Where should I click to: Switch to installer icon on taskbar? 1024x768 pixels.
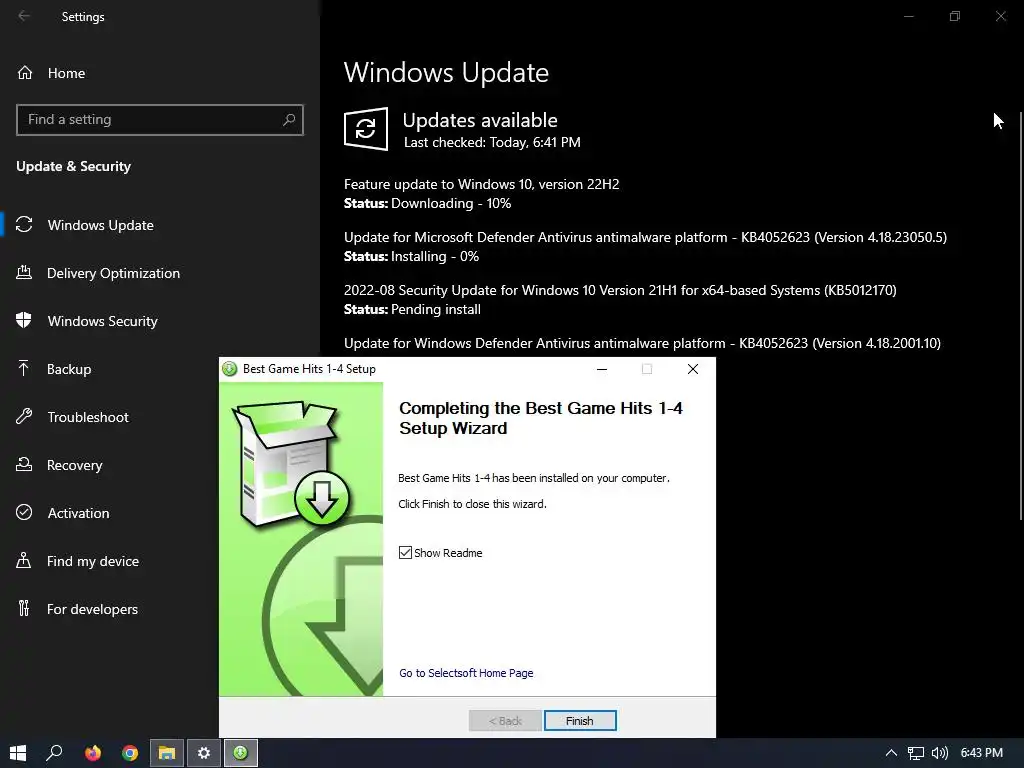[x=241, y=753]
